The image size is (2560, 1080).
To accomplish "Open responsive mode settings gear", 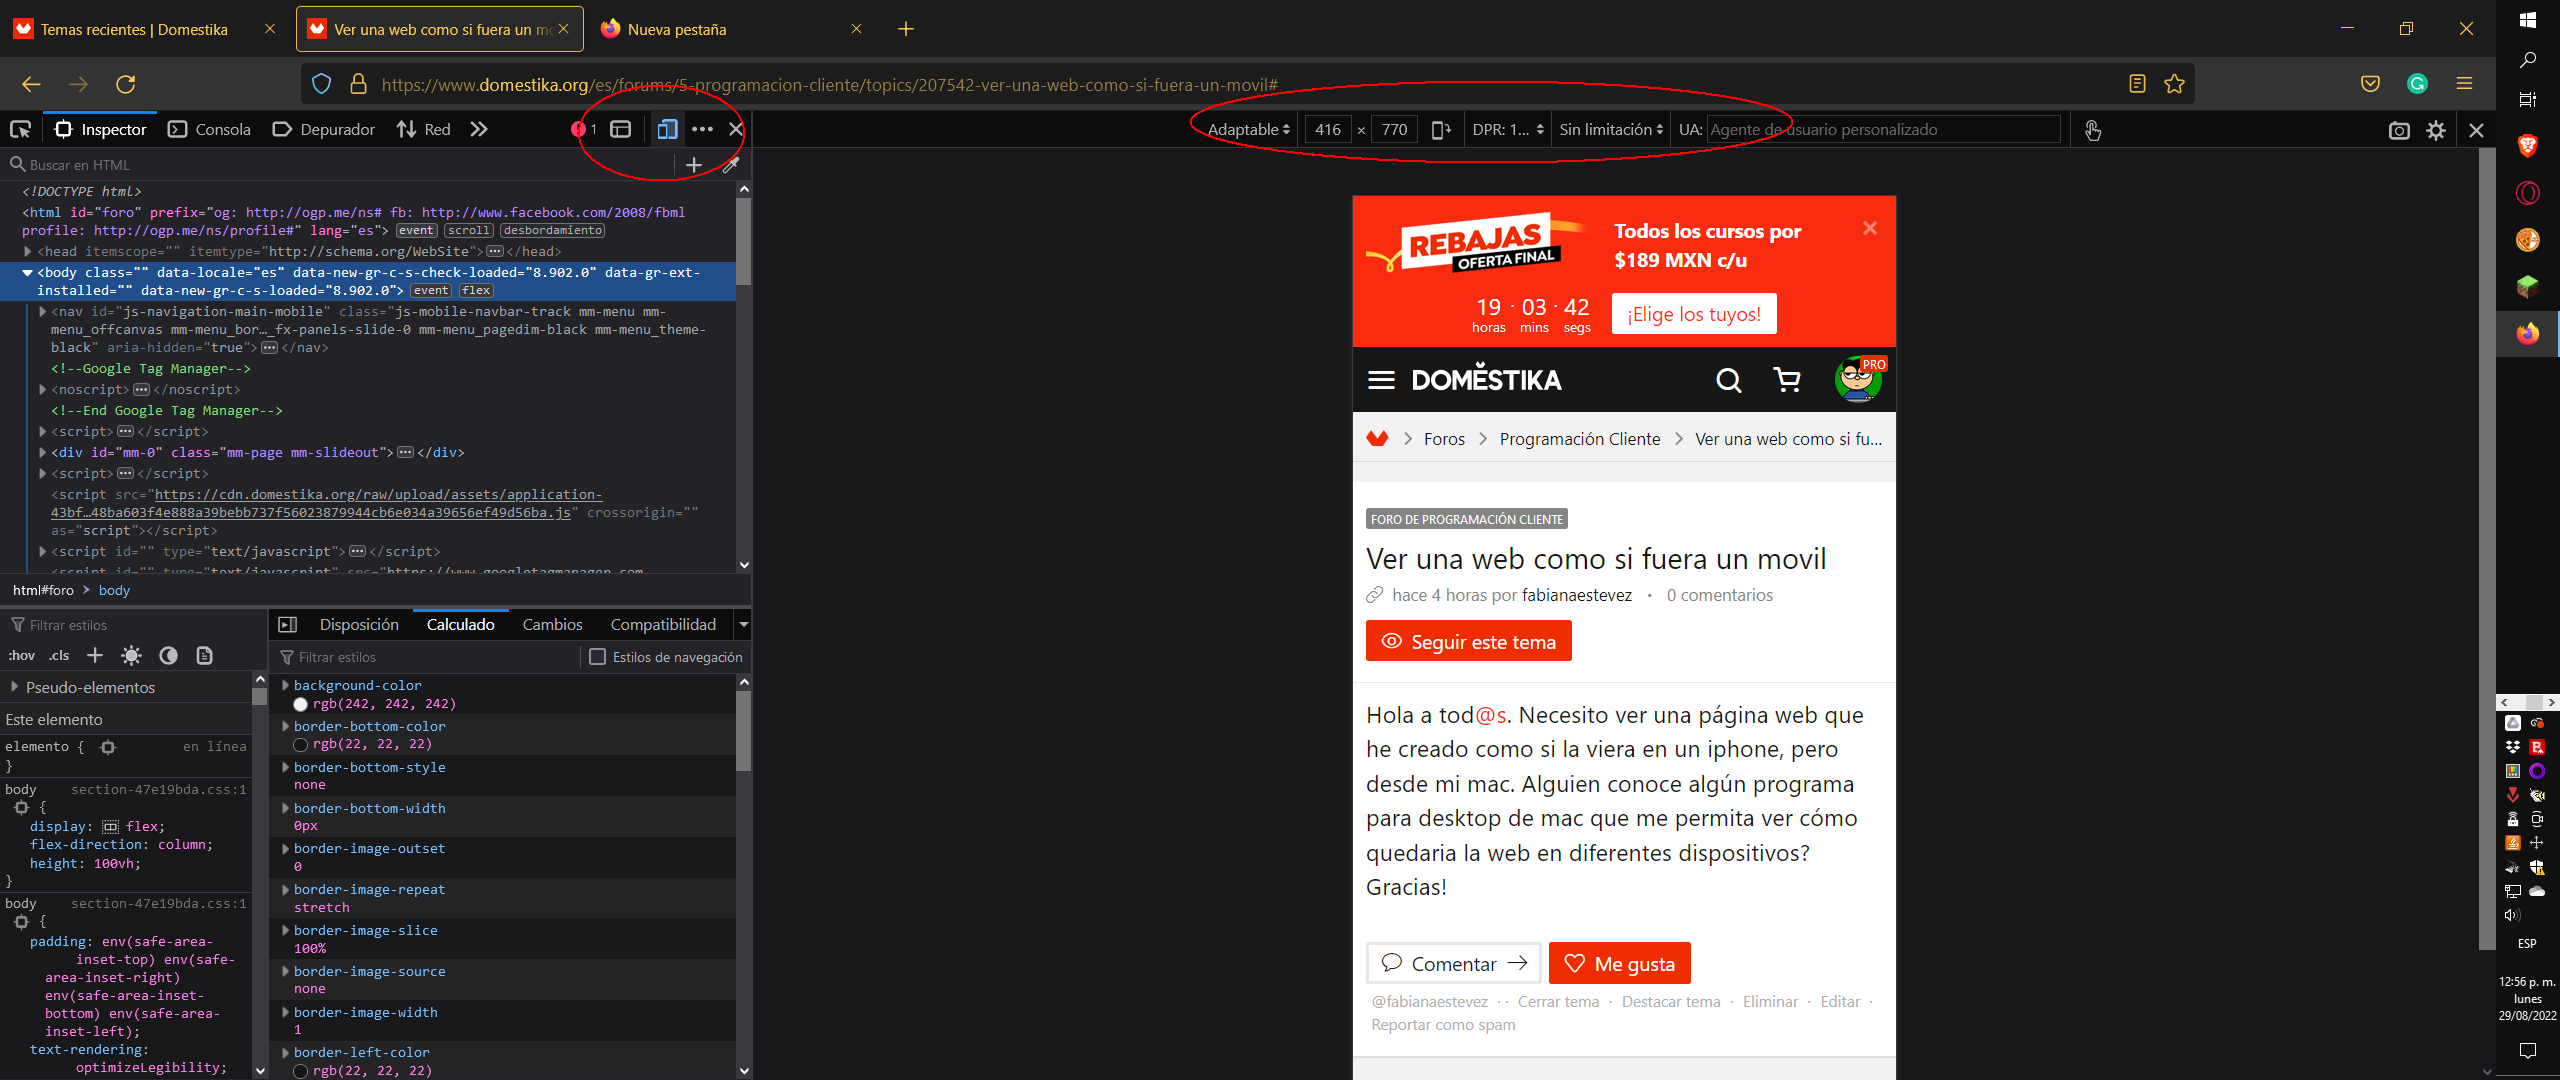I will tap(2436, 130).
